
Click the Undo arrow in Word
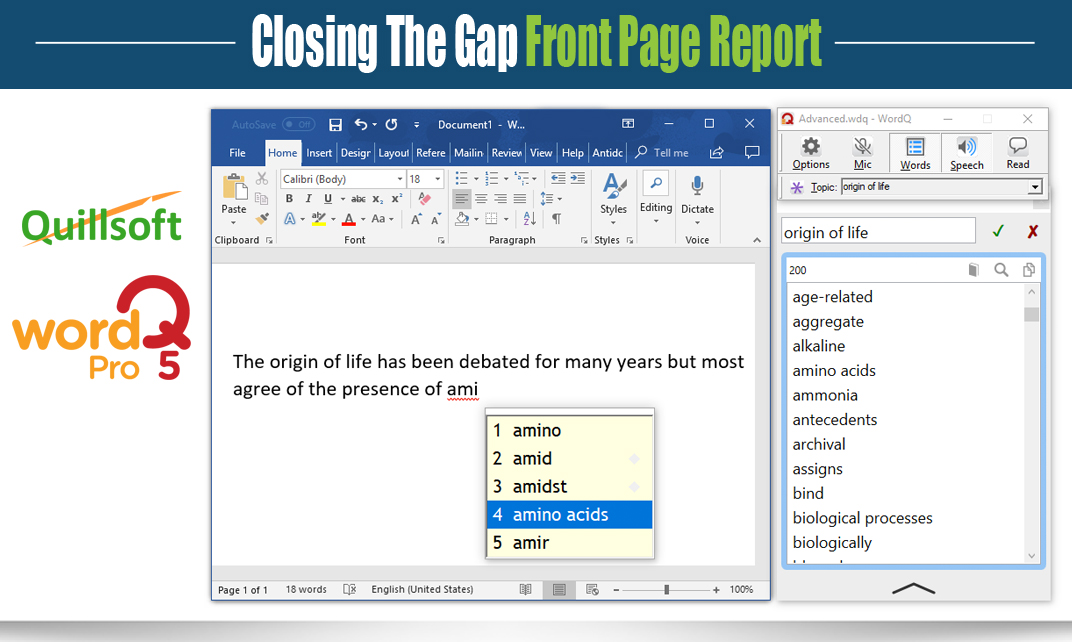[x=361, y=124]
